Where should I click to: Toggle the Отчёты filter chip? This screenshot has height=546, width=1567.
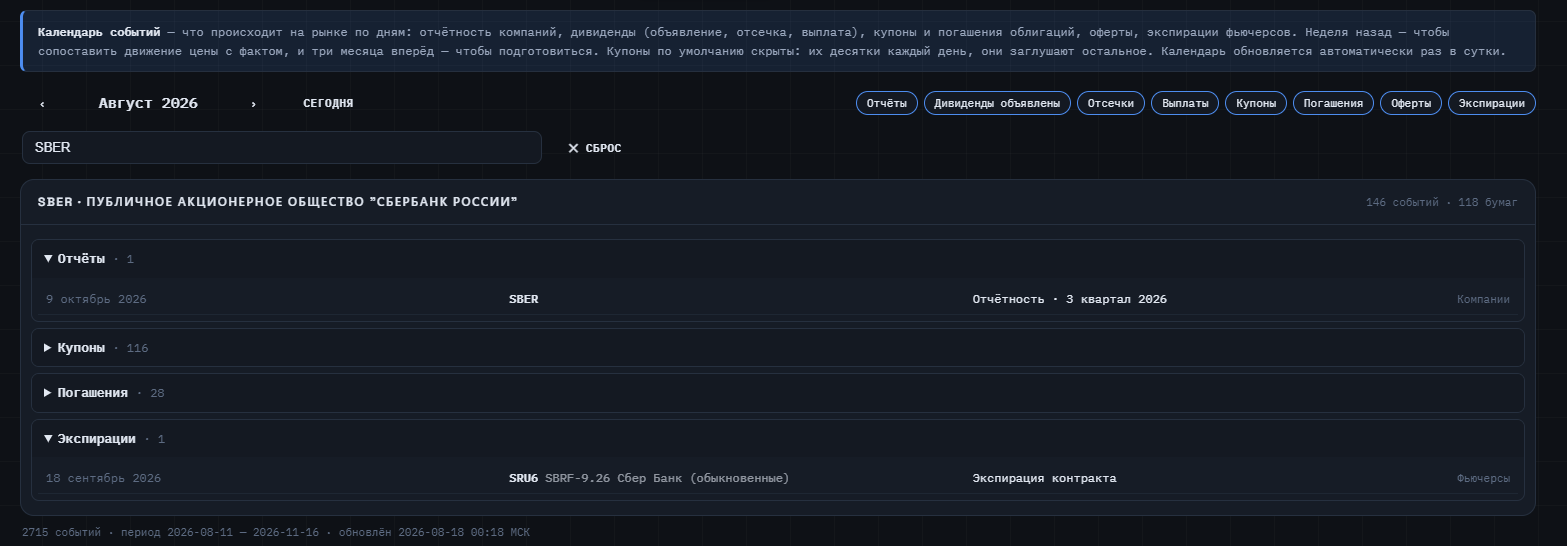click(886, 103)
